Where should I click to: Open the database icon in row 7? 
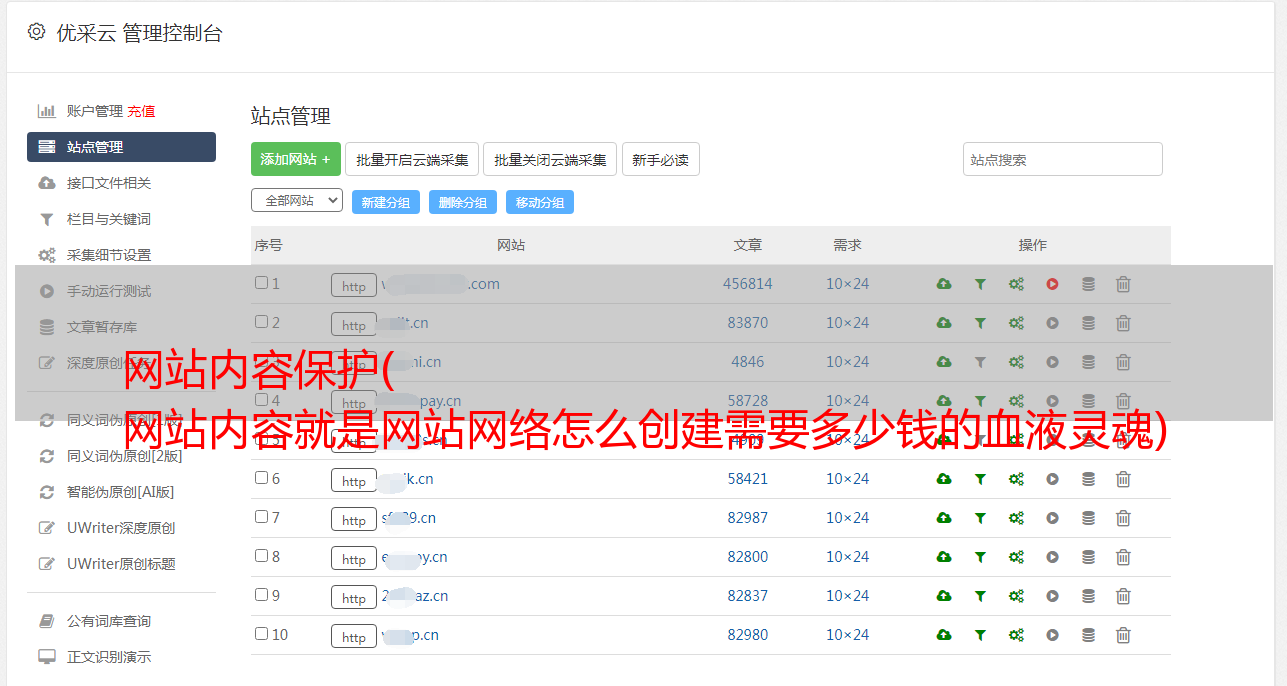tap(1088, 518)
